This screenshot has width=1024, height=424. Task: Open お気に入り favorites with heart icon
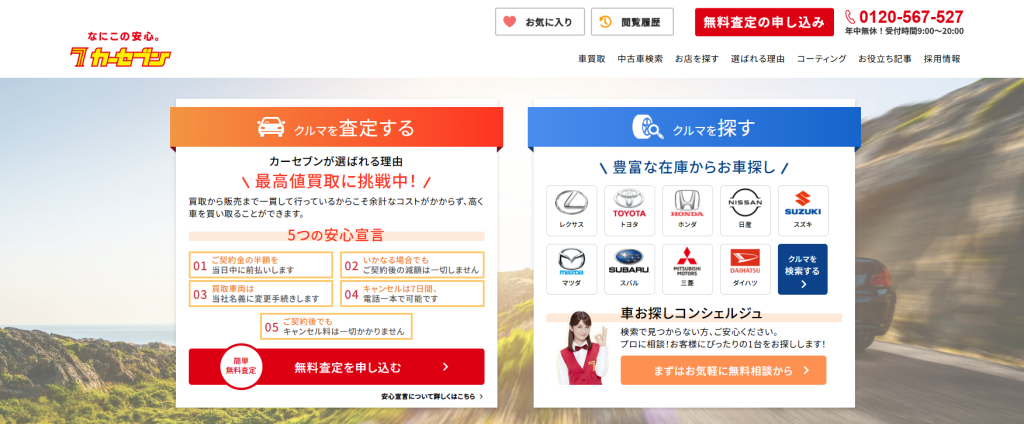[540, 21]
